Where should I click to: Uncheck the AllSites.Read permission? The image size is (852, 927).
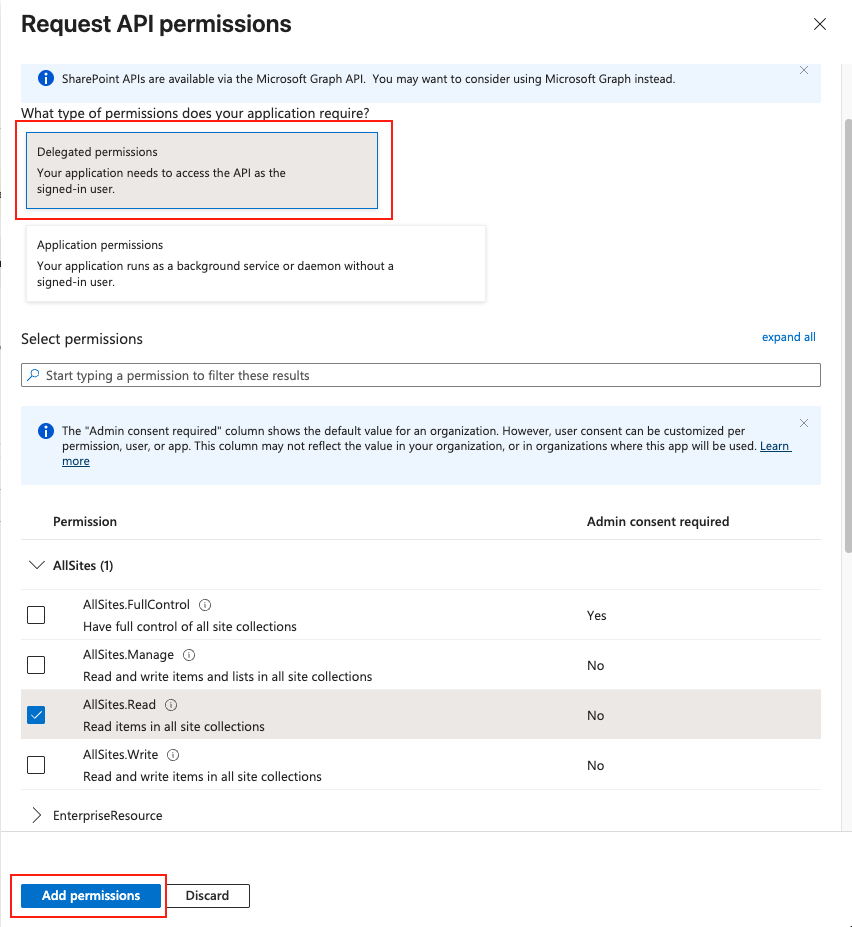click(x=36, y=714)
